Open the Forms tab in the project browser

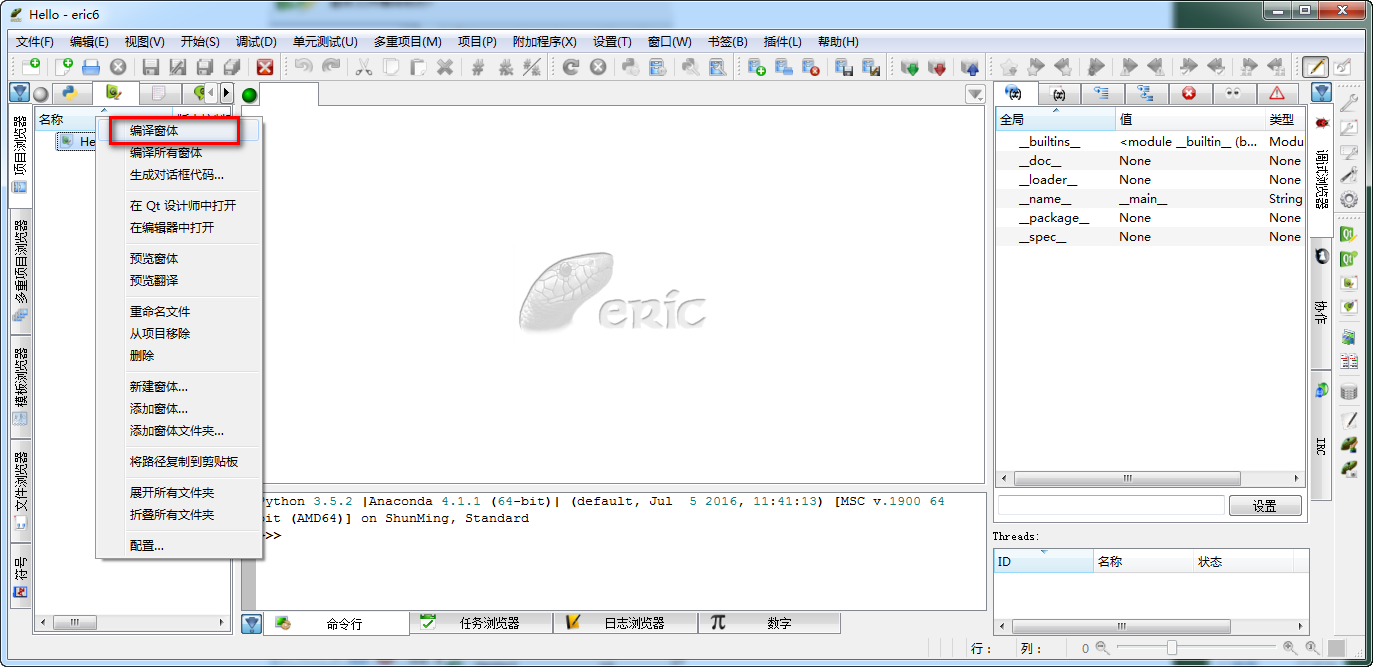tap(115, 93)
